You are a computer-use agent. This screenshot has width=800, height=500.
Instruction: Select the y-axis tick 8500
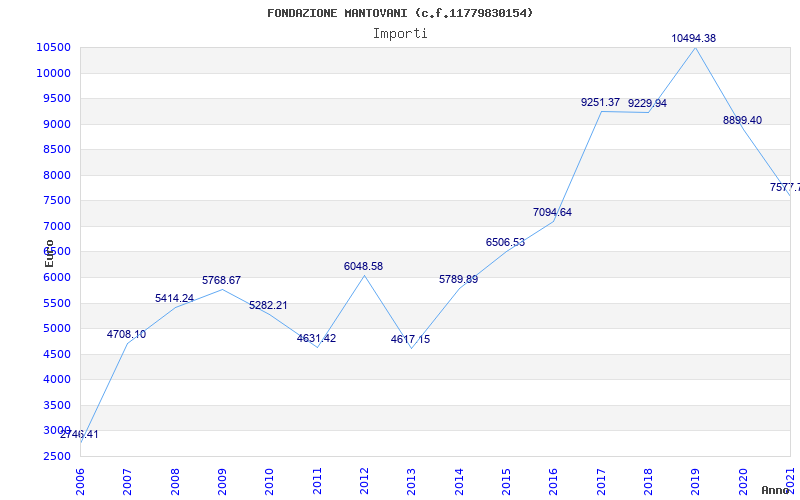[x=56, y=149]
